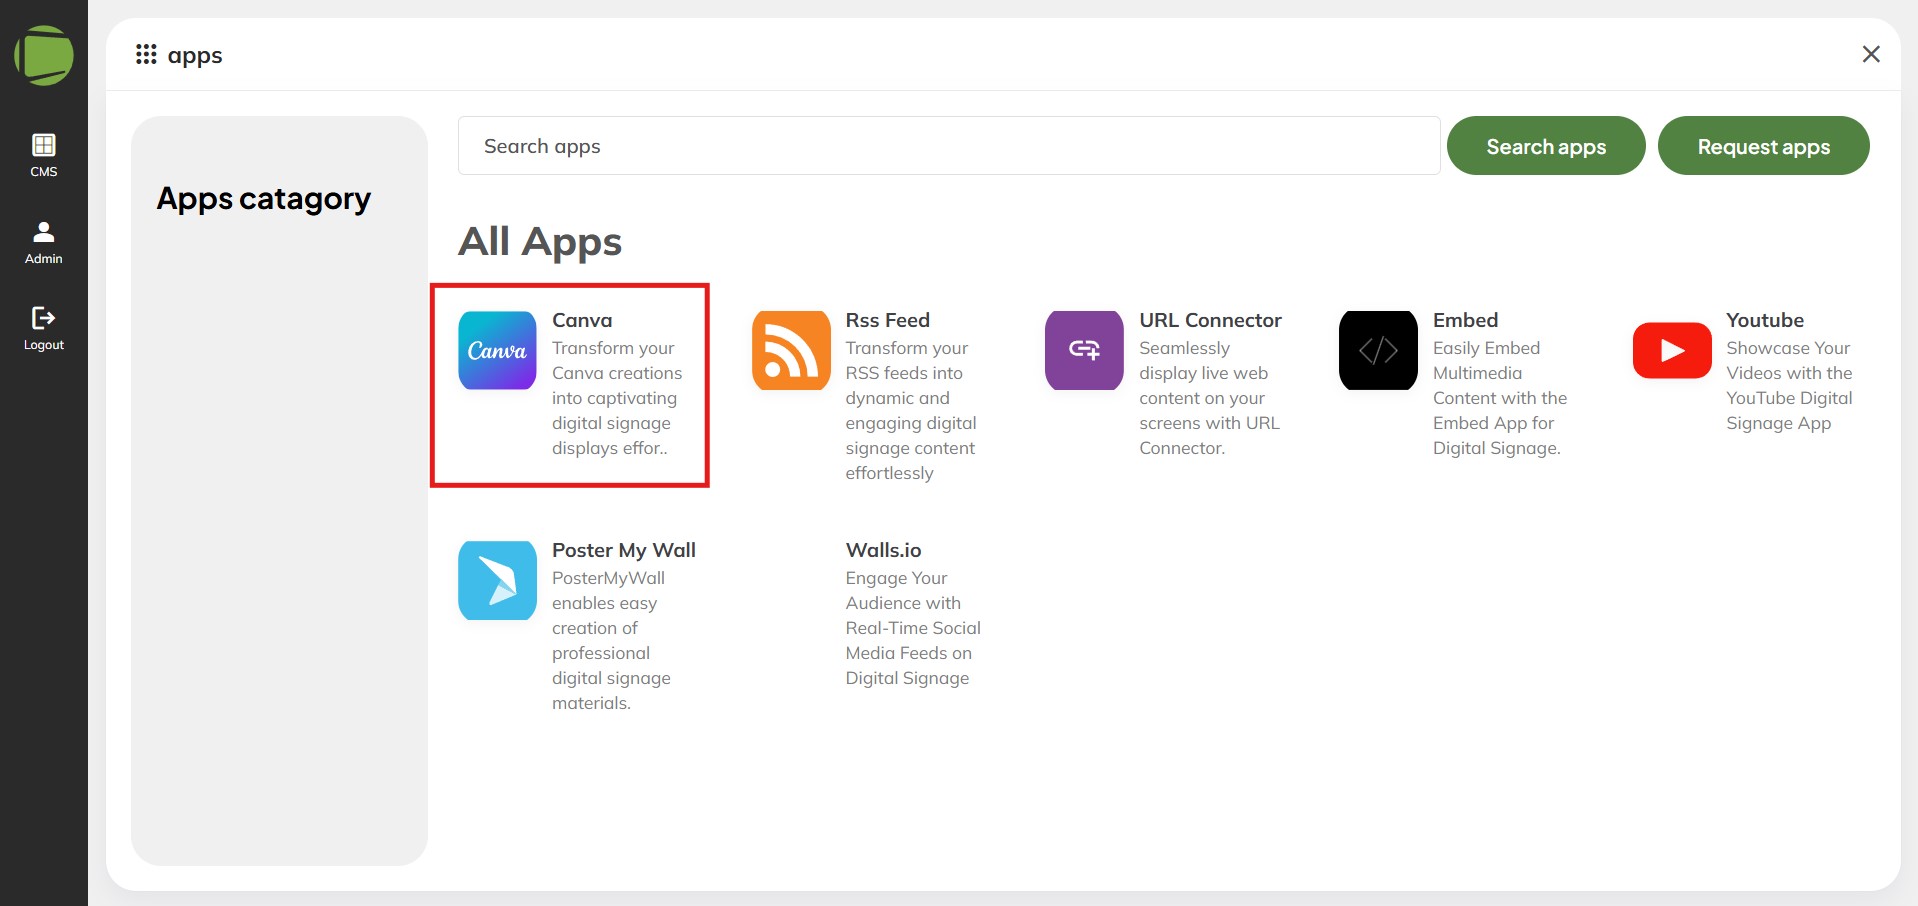Open the Youtube app icon
Viewport: 1918px width, 906px height.
[x=1672, y=350]
